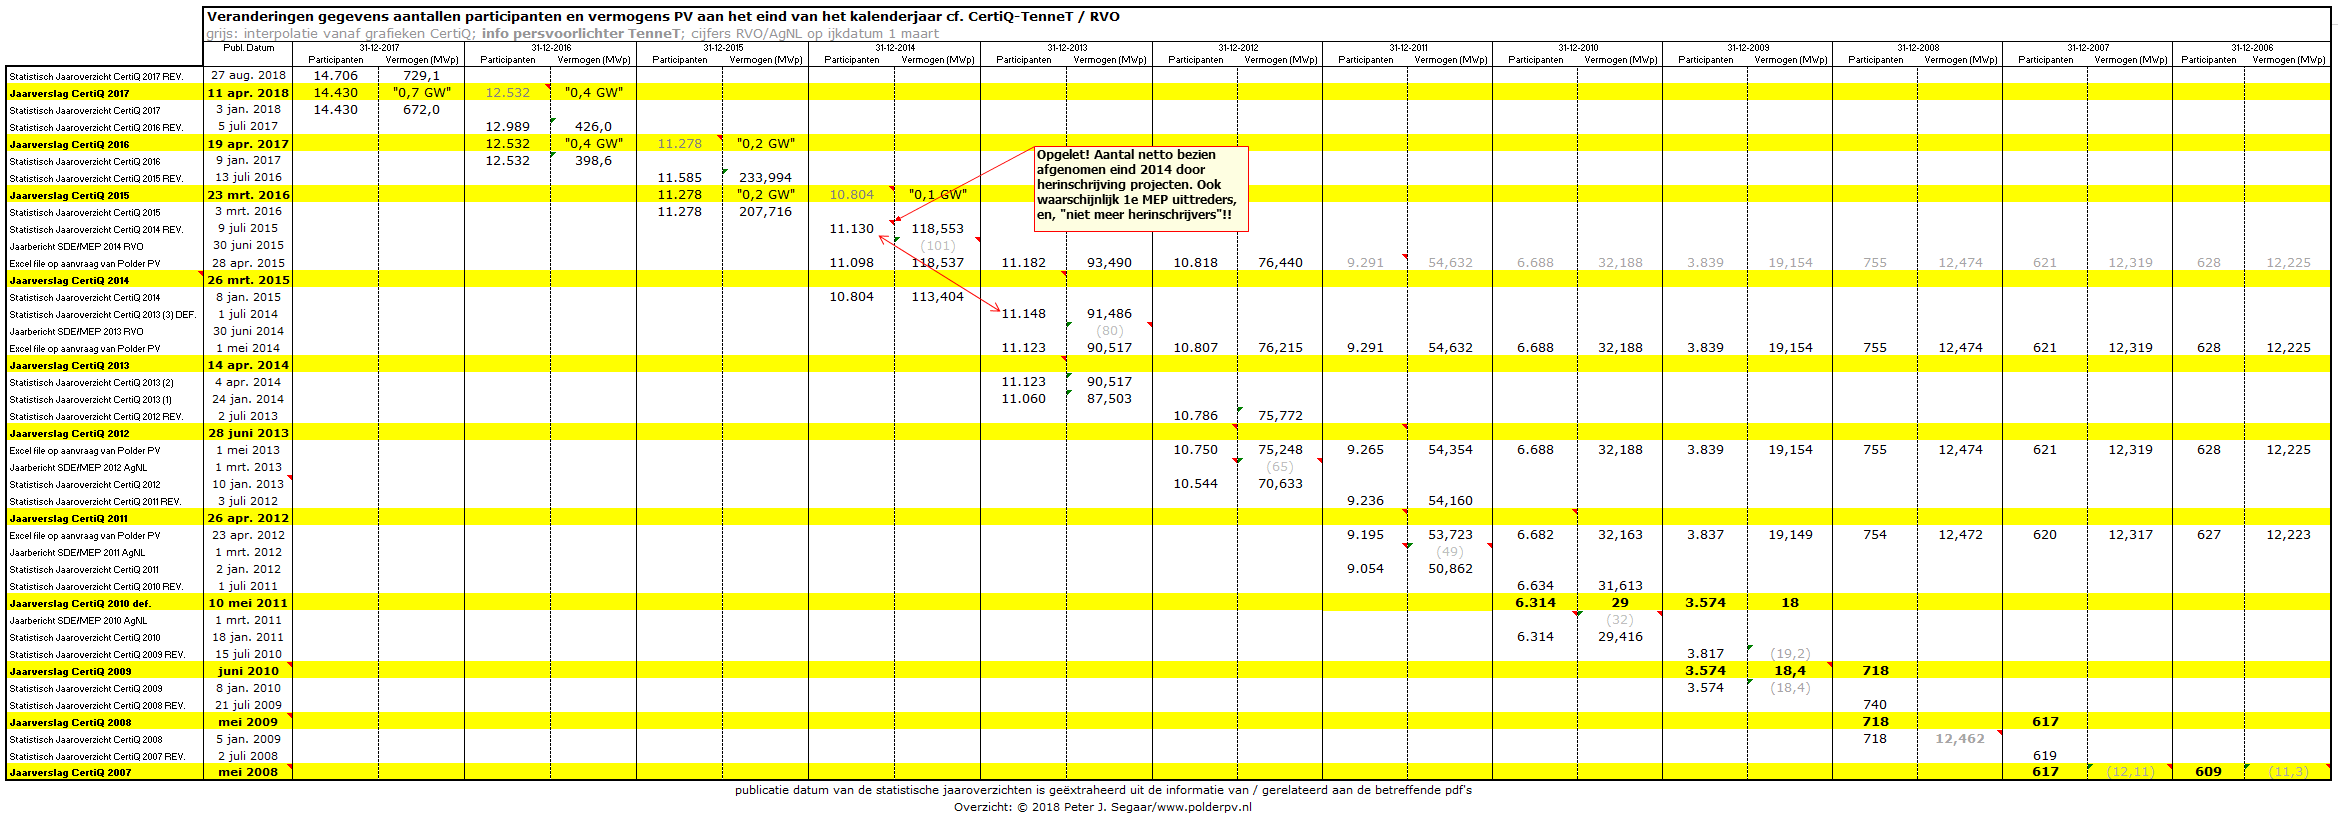Click the 'Publ. Datum' column header
Screen dimensions: 2338x818
[248, 48]
